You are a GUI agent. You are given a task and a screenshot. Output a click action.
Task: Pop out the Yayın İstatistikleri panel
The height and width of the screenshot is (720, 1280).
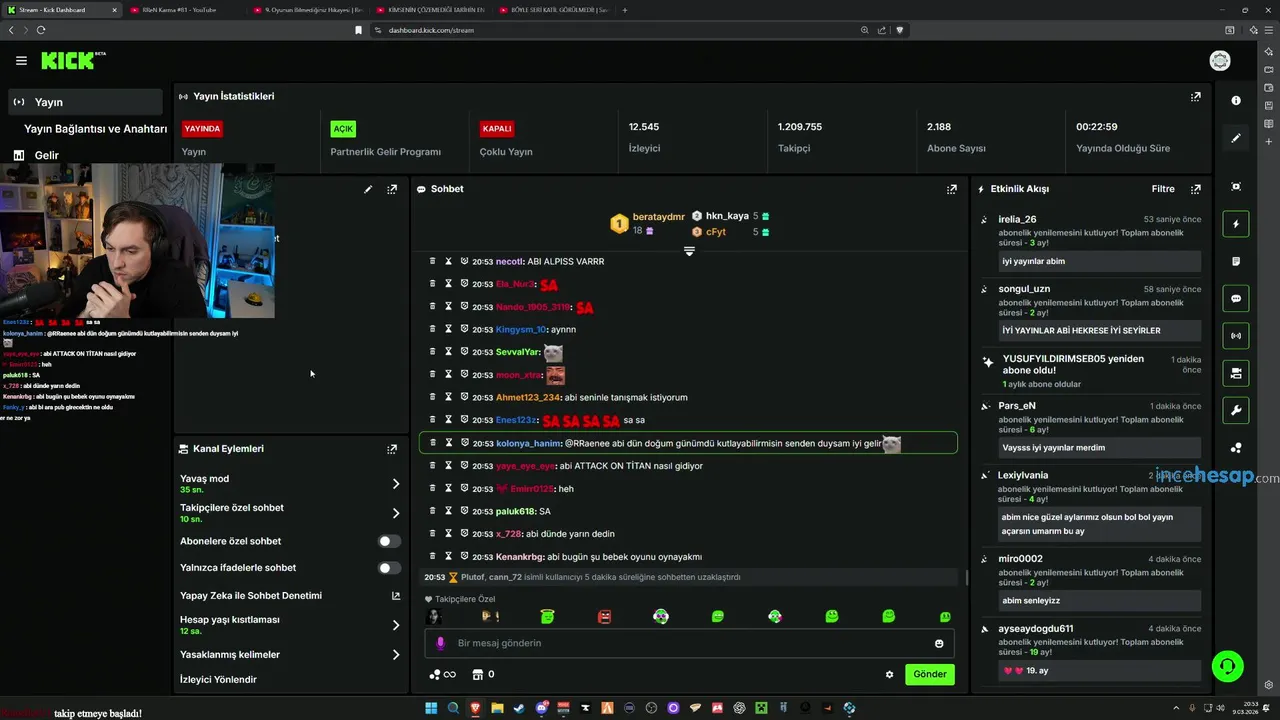click(x=1195, y=97)
